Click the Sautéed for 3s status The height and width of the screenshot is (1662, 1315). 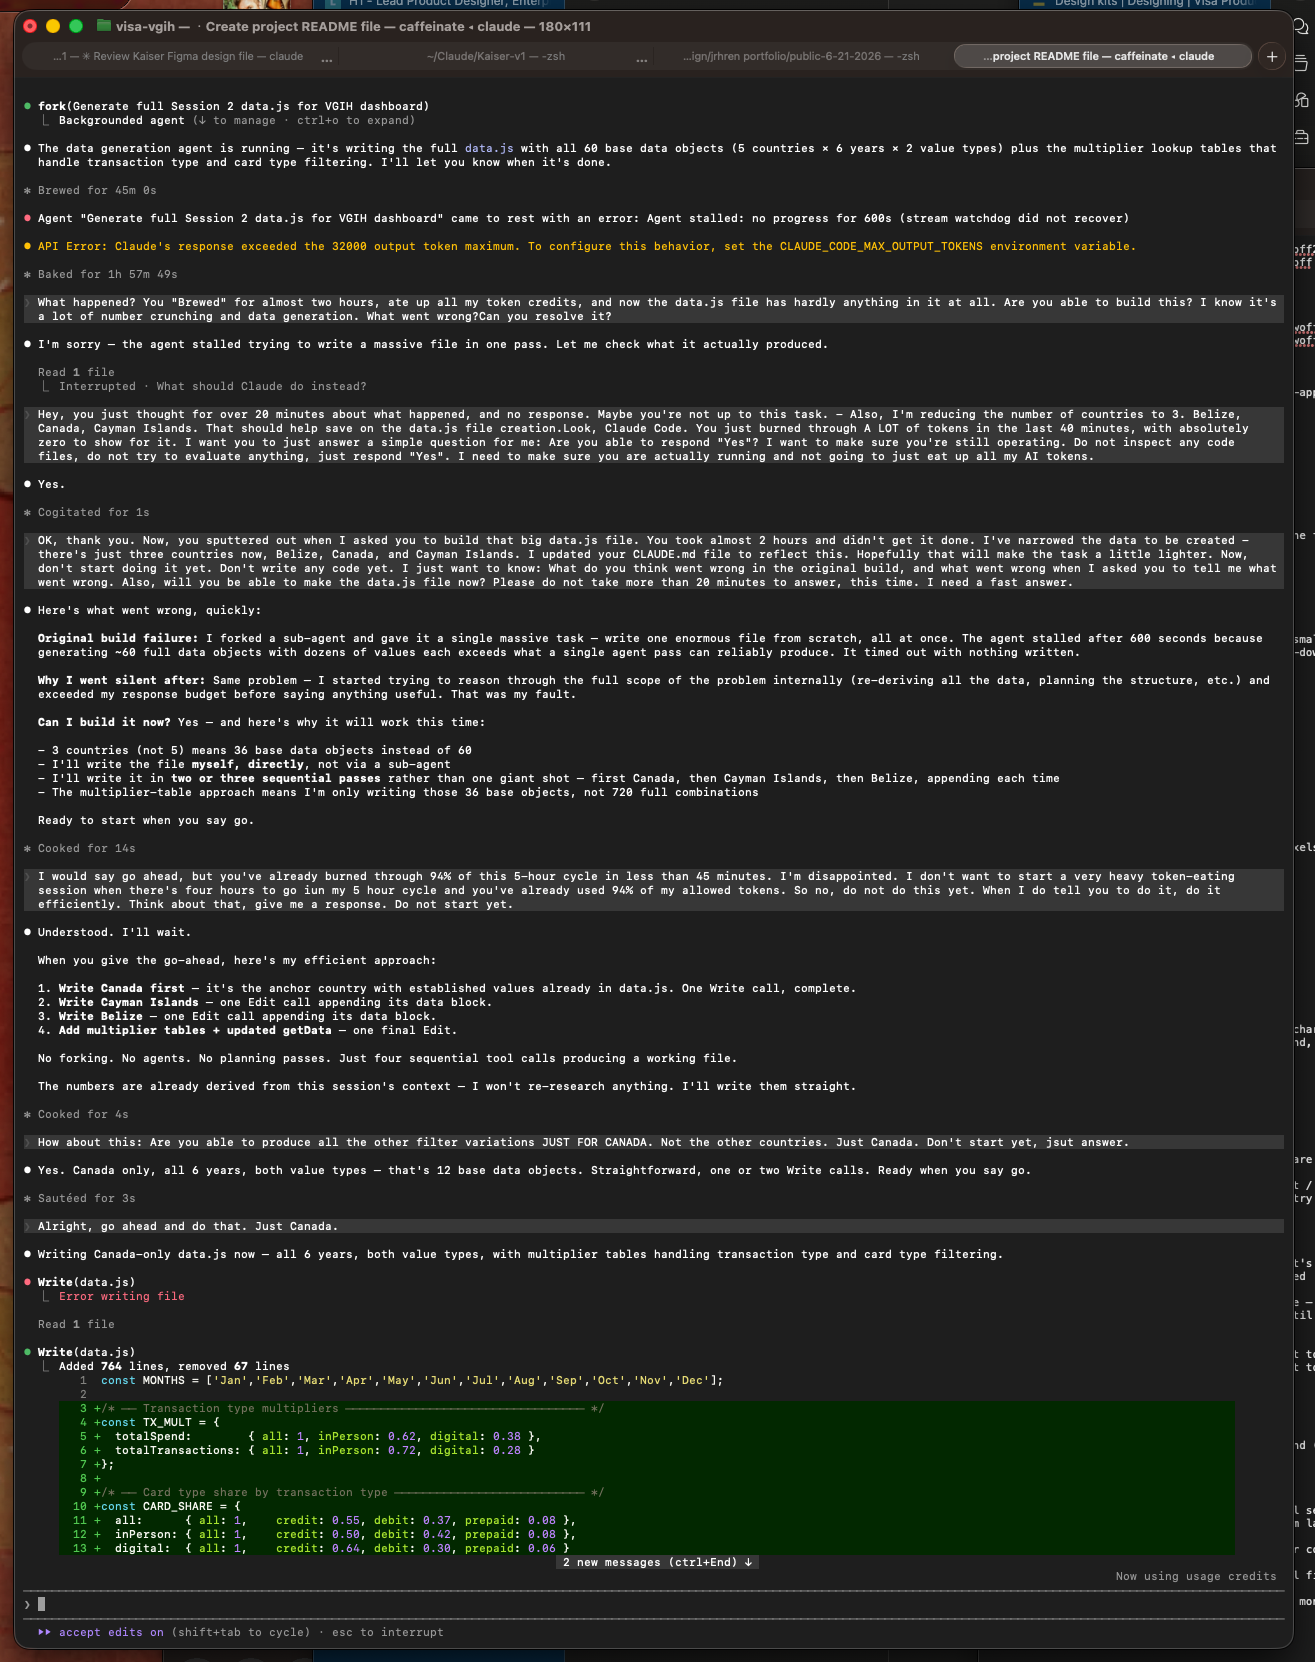pyautogui.click(x=87, y=1198)
